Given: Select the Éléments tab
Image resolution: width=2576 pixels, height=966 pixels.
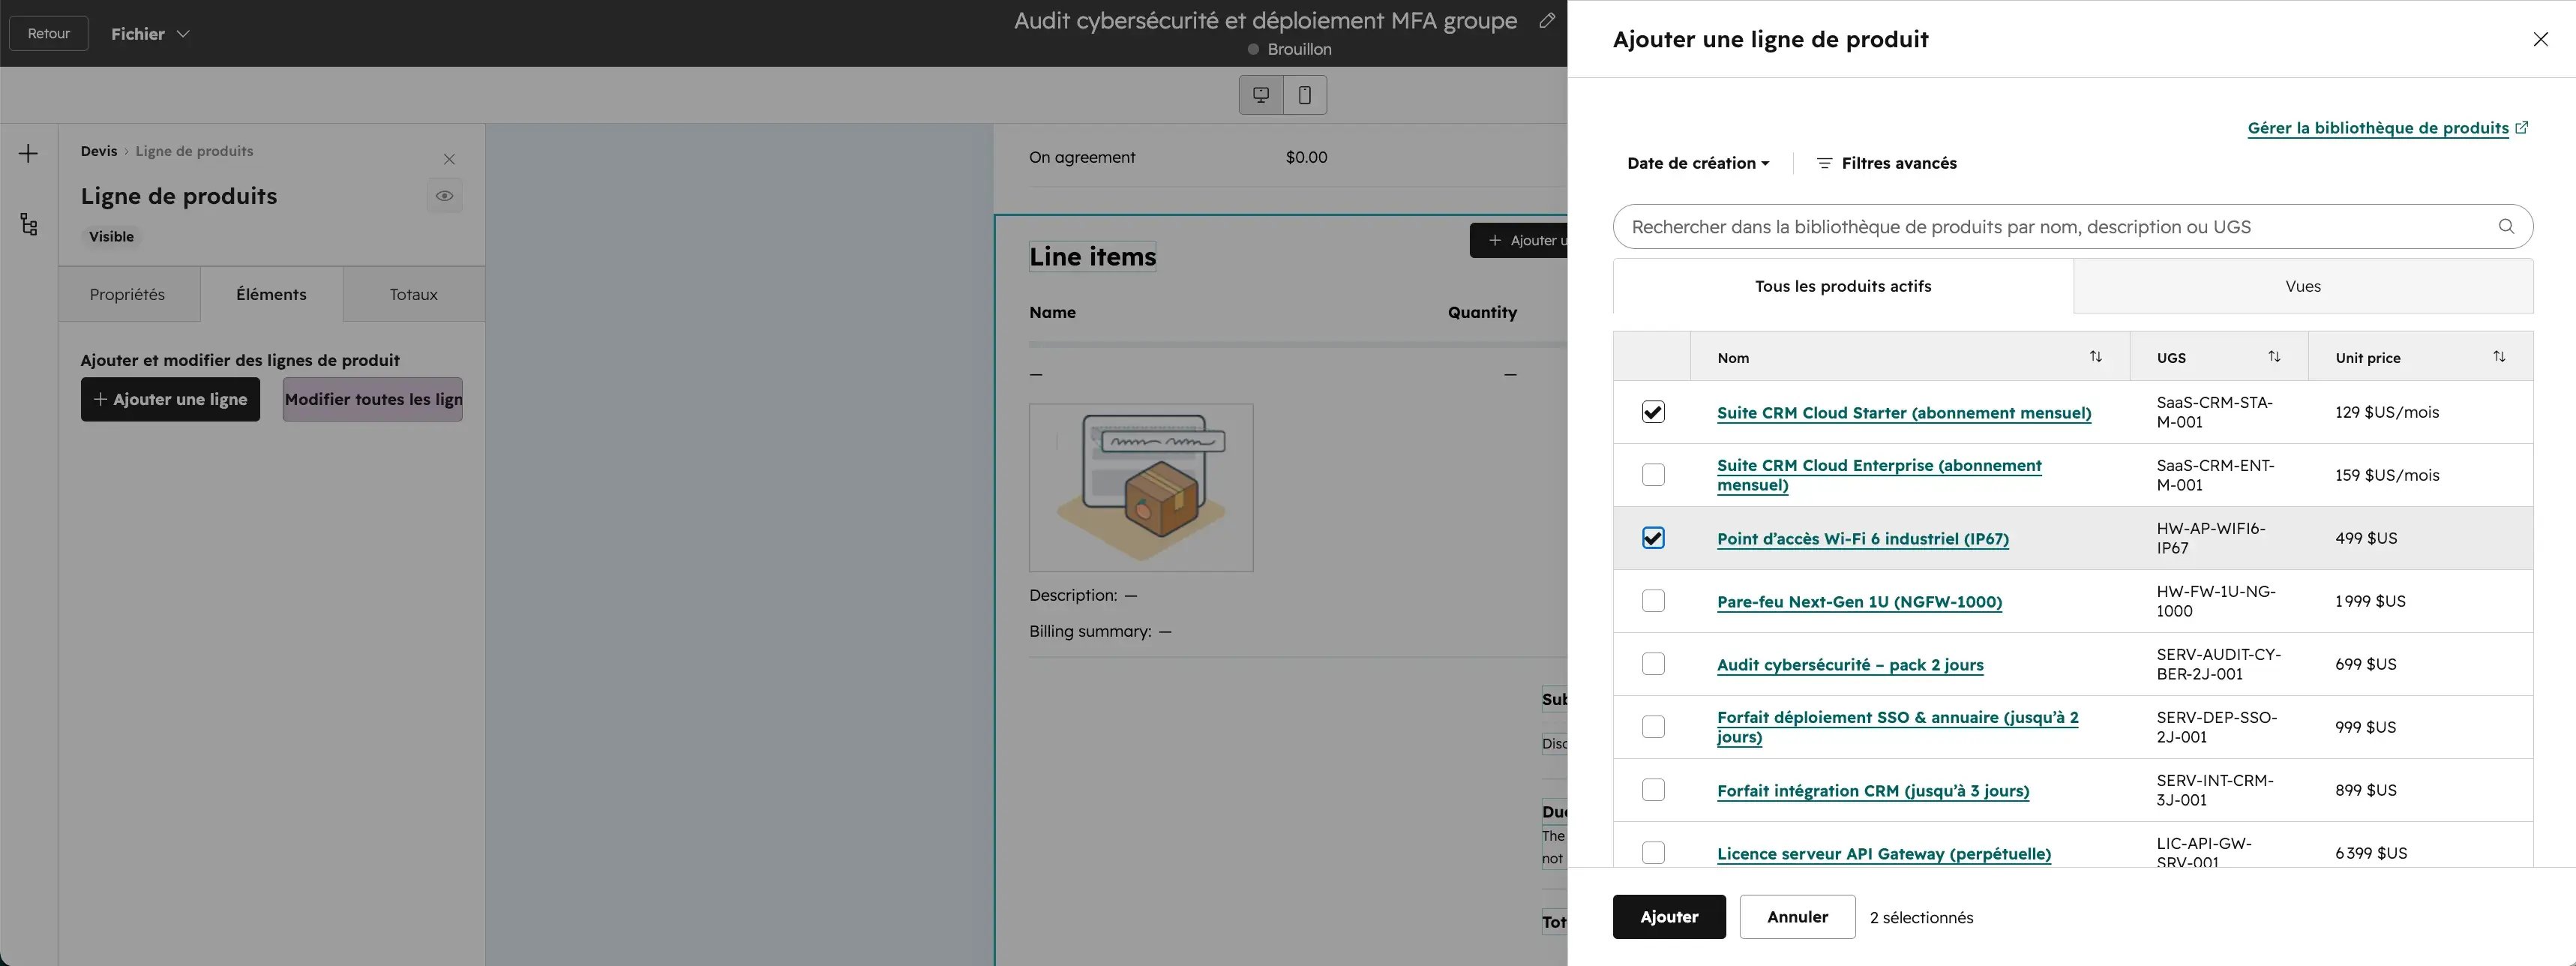Looking at the screenshot, I should [271, 294].
